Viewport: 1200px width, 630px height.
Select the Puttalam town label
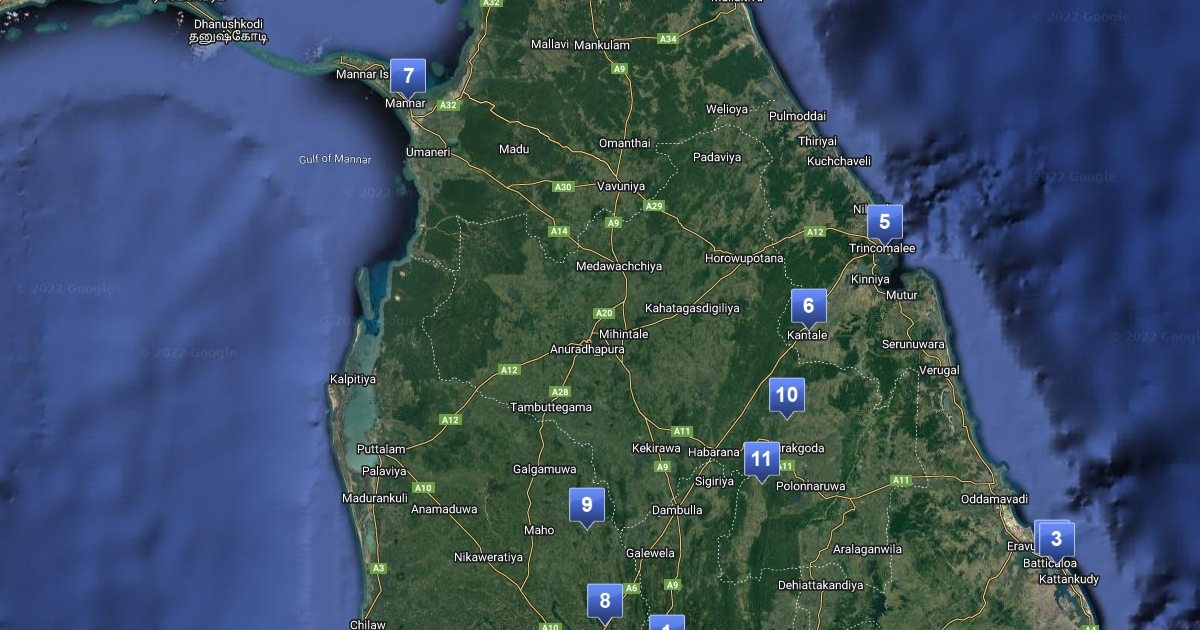381,449
